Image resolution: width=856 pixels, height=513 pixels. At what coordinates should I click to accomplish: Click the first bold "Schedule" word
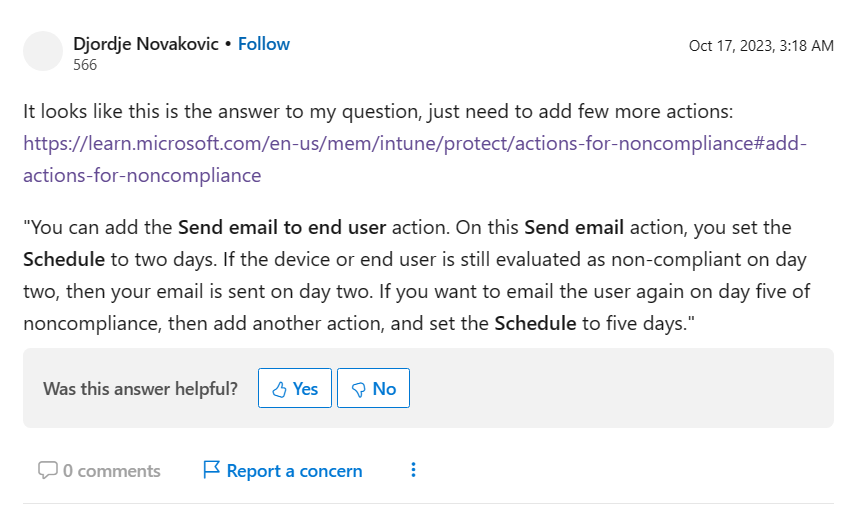[64, 259]
